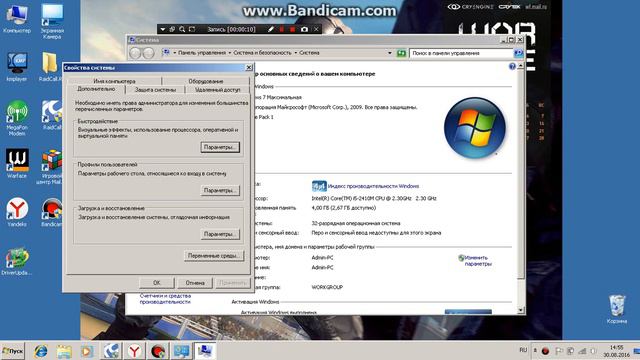Expand the Система и безопасность breadcrumb arrow

click(296, 53)
